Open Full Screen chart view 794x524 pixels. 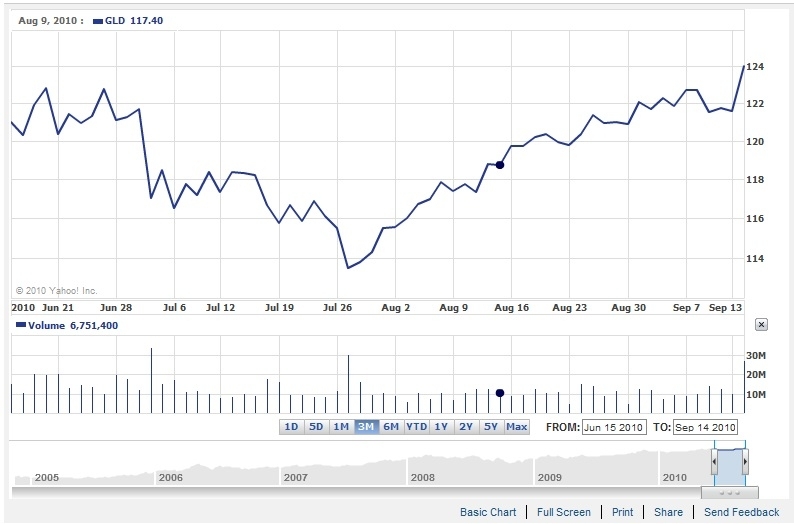tap(564, 512)
